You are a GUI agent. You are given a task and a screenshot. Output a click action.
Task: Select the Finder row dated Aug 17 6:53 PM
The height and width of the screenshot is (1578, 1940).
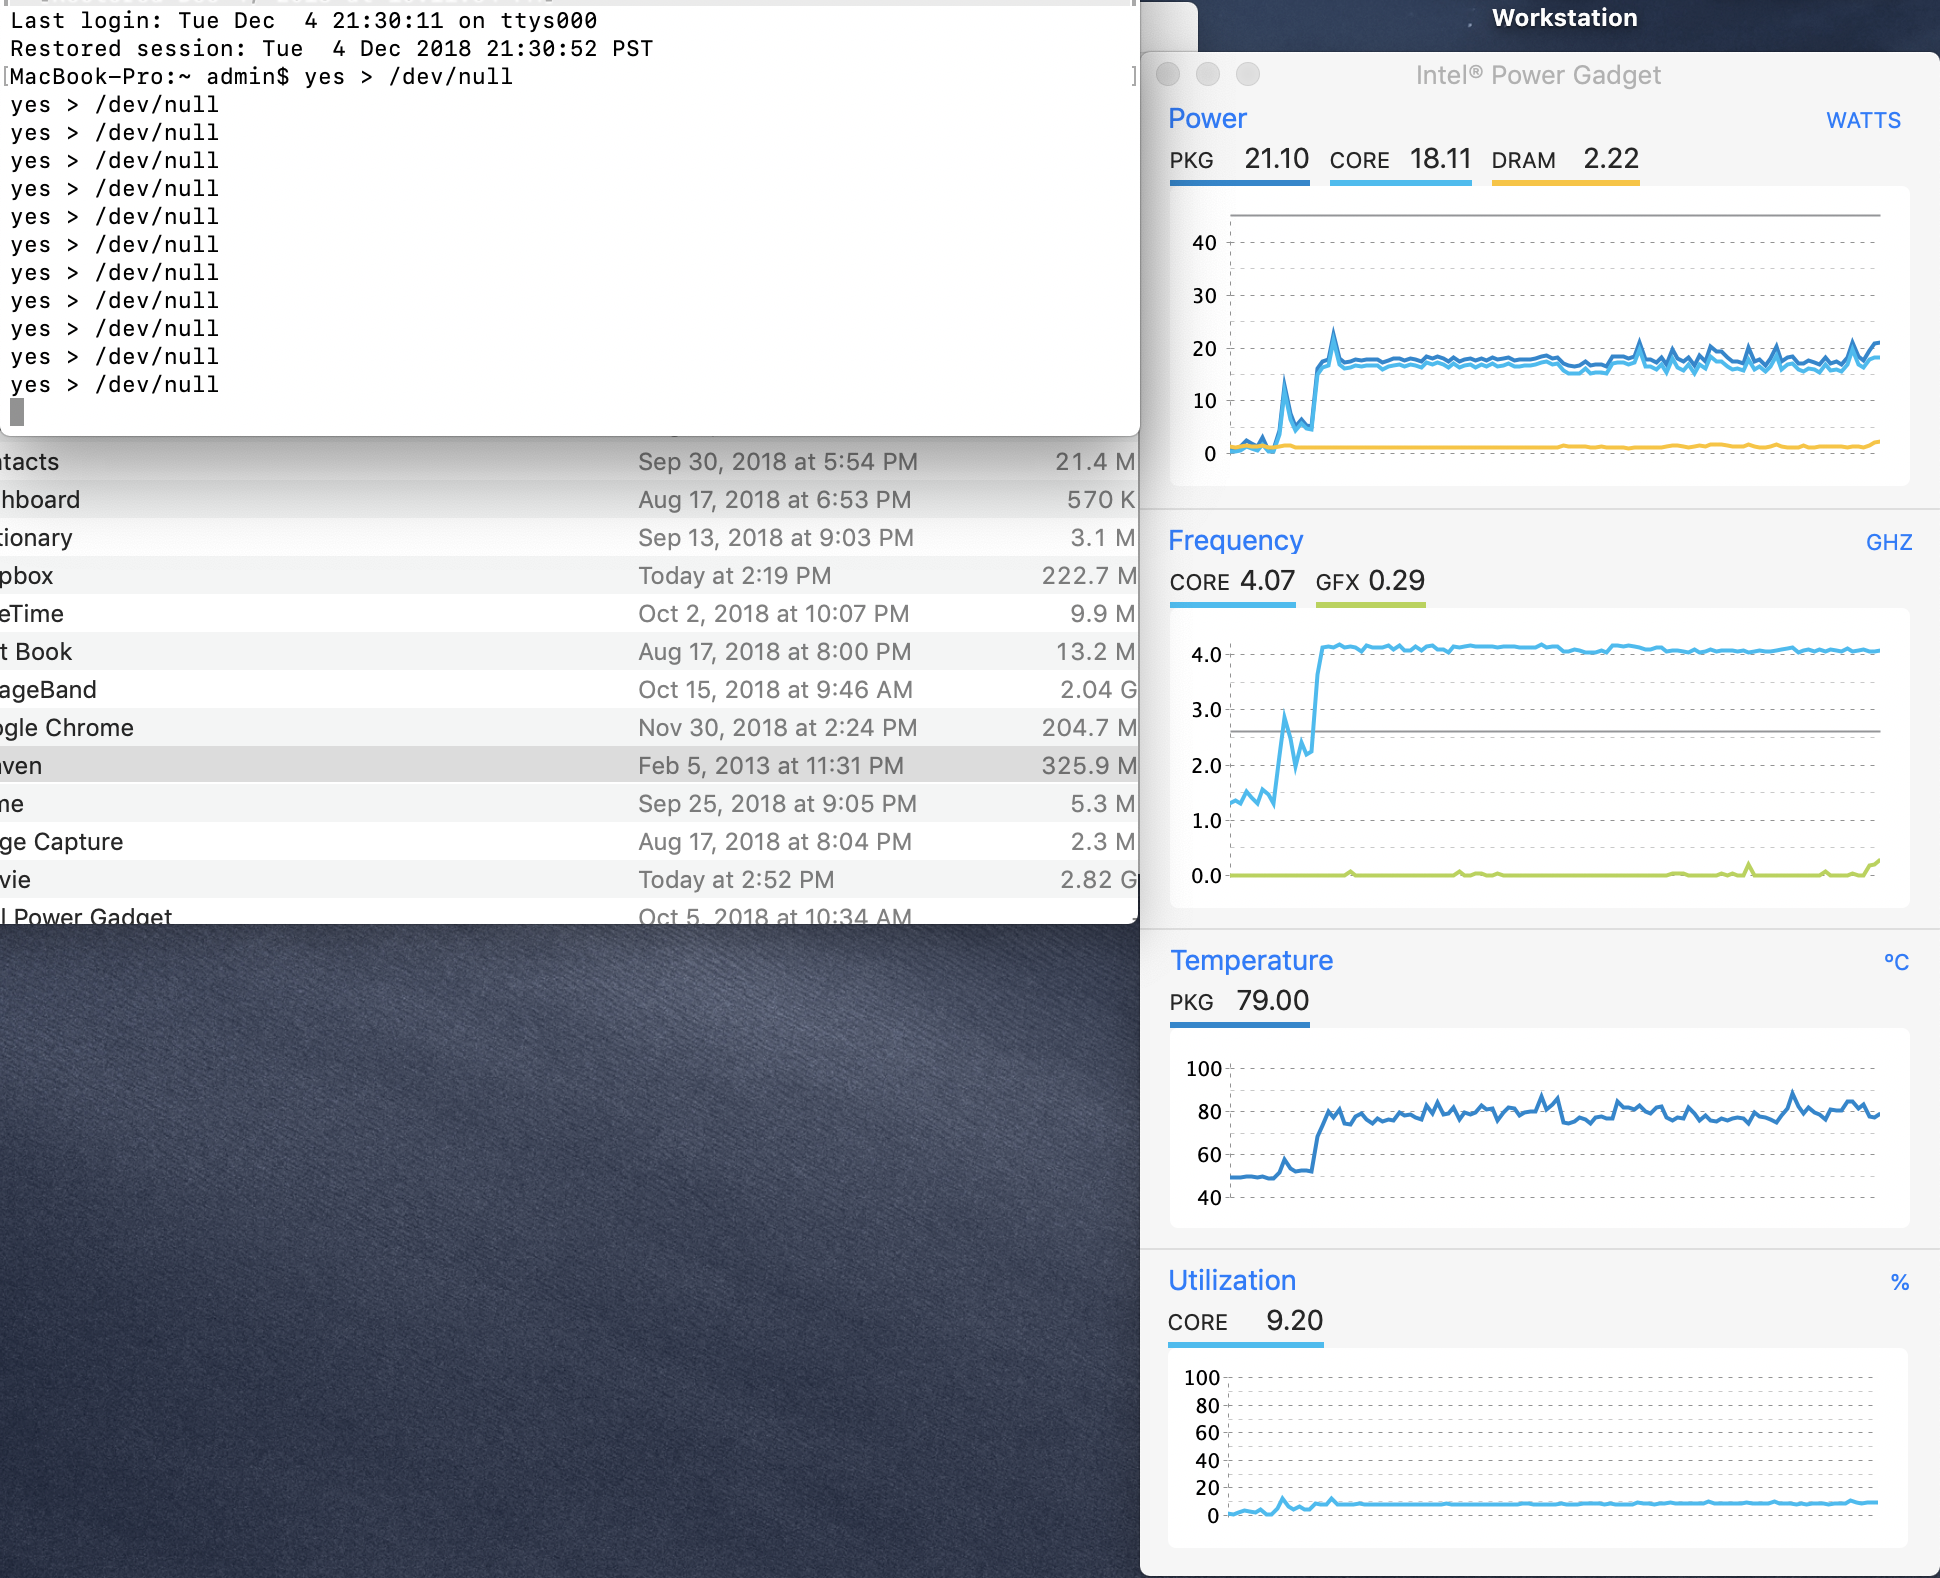[569, 500]
